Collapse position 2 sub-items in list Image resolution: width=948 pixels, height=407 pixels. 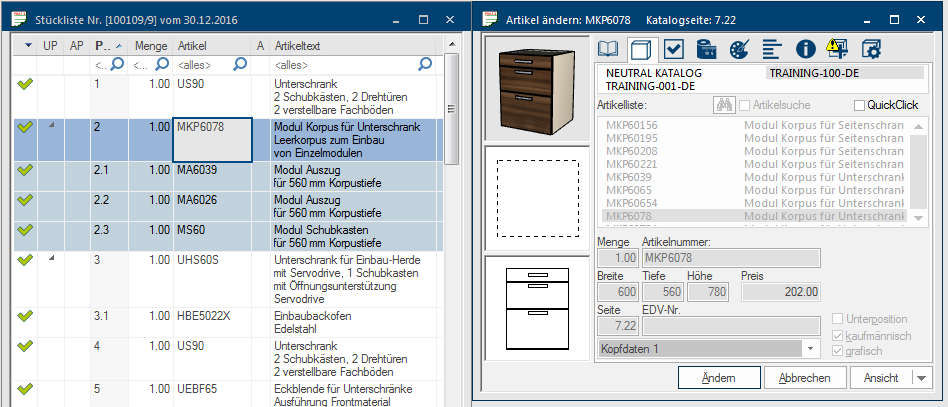[50, 124]
